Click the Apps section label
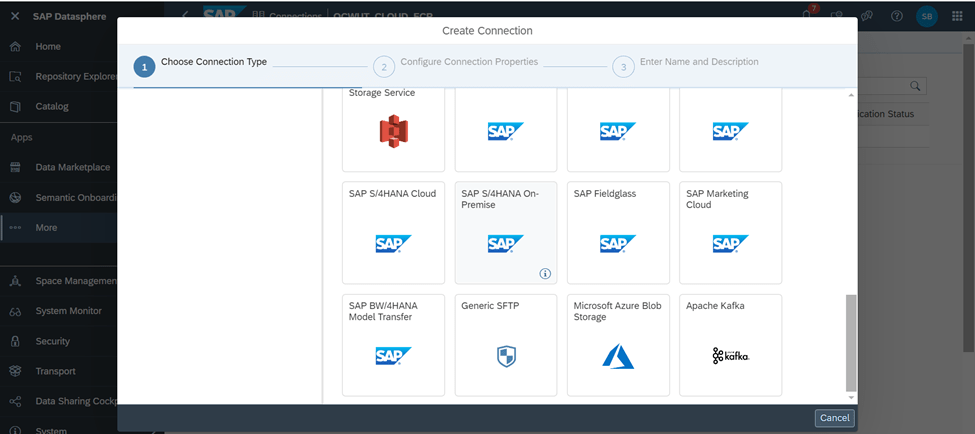Image resolution: width=975 pixels, height=434 pixels. pos(21,137)
